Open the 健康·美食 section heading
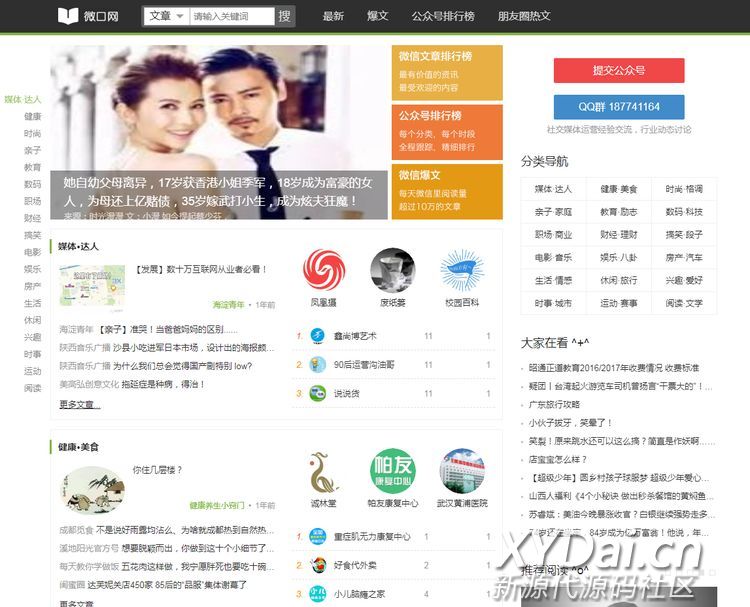 point(78,447)
